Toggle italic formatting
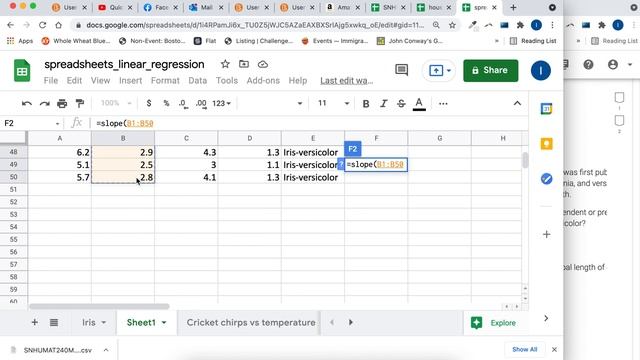640x360 pixels. point(384,104)
